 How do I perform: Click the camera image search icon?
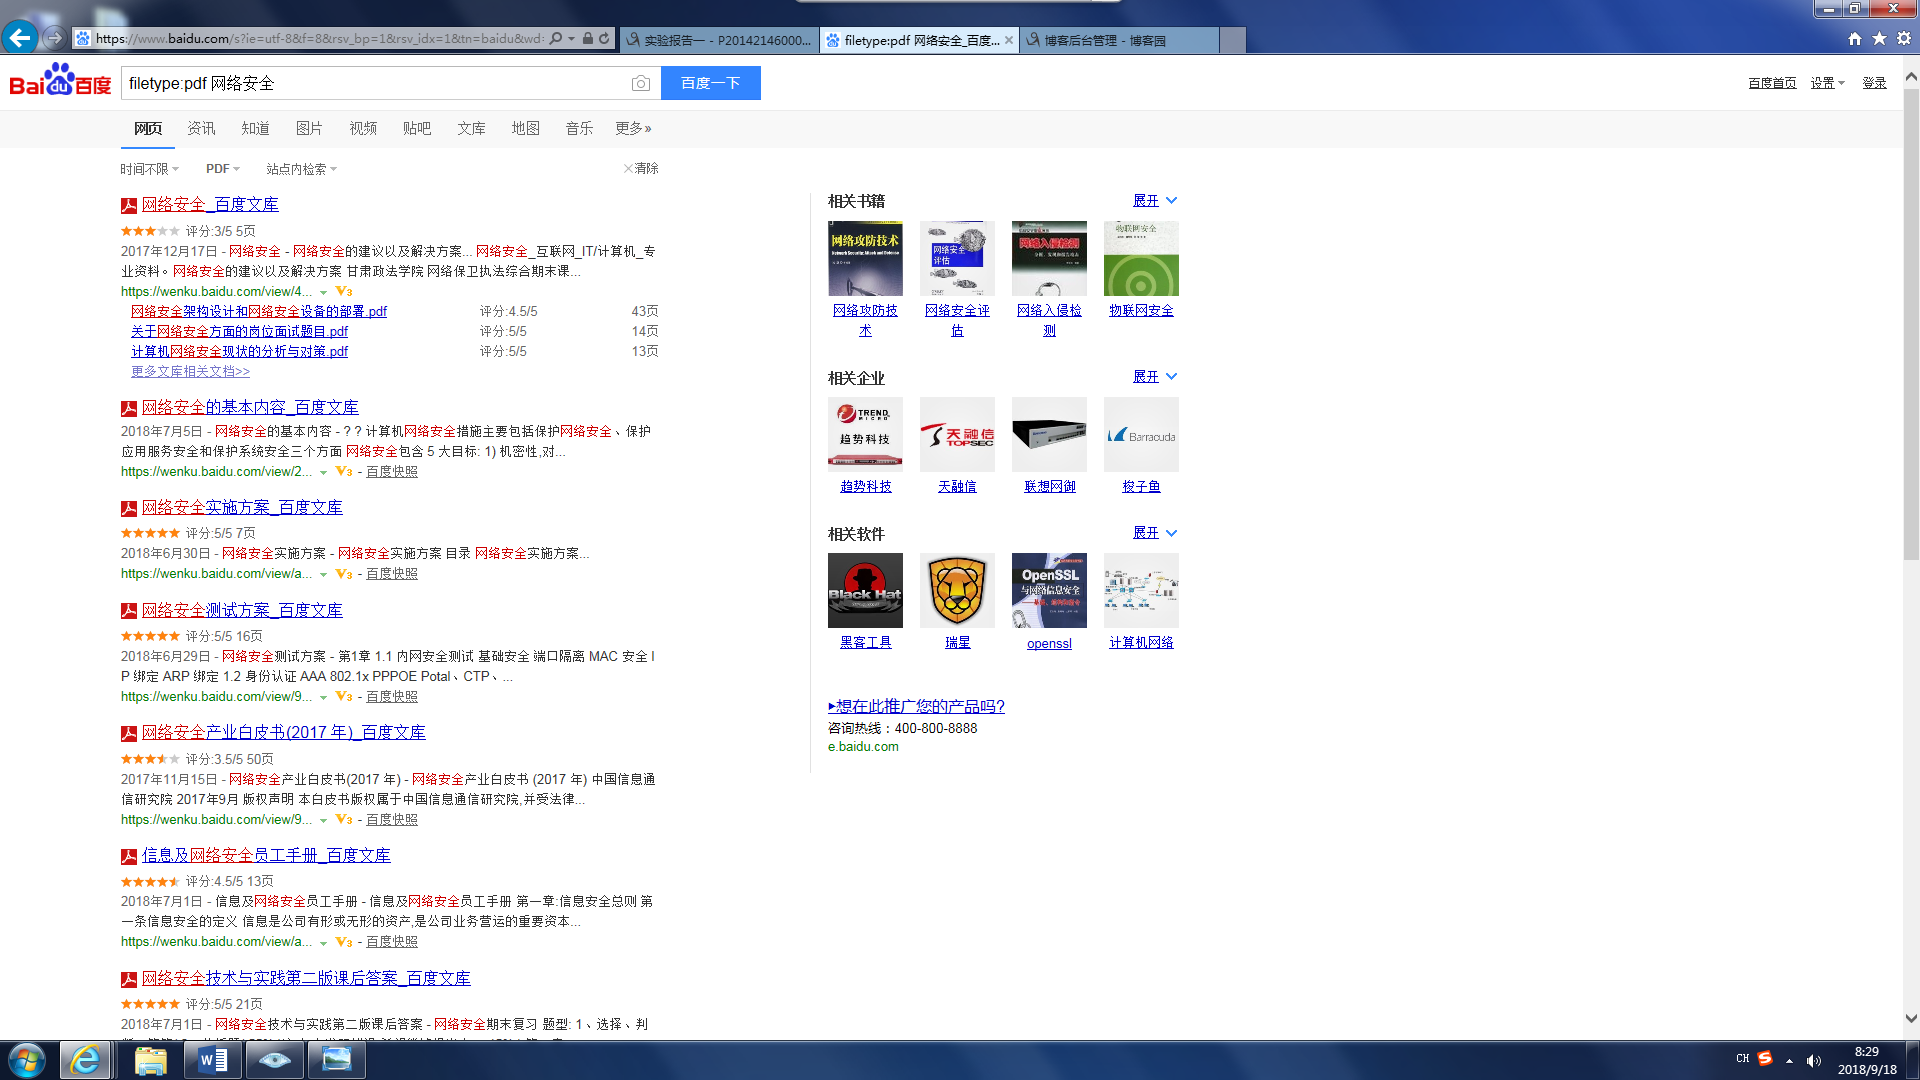[x=641, y=83]
